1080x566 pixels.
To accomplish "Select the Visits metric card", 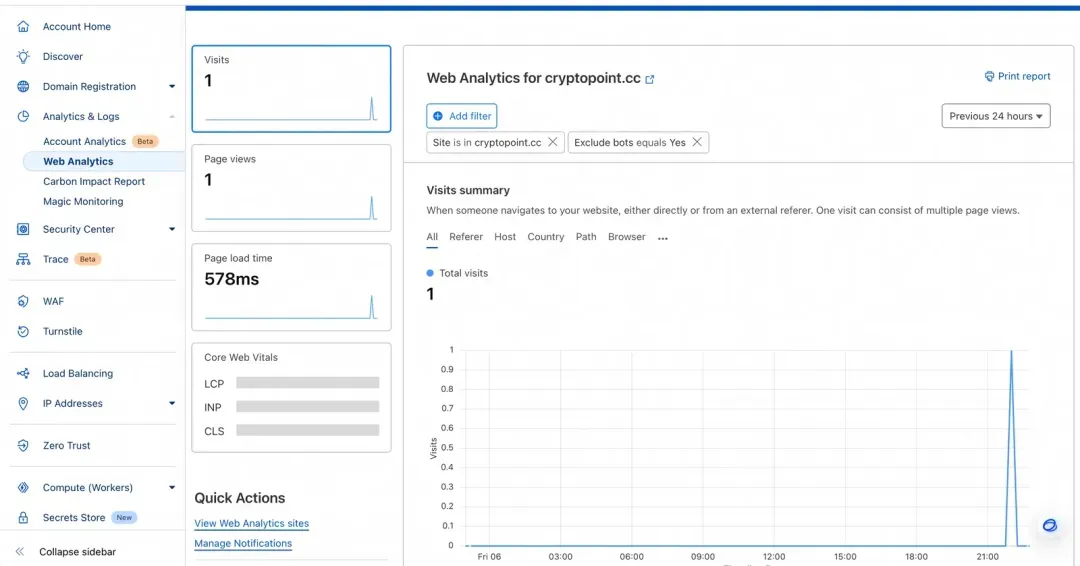I will 291,89.
